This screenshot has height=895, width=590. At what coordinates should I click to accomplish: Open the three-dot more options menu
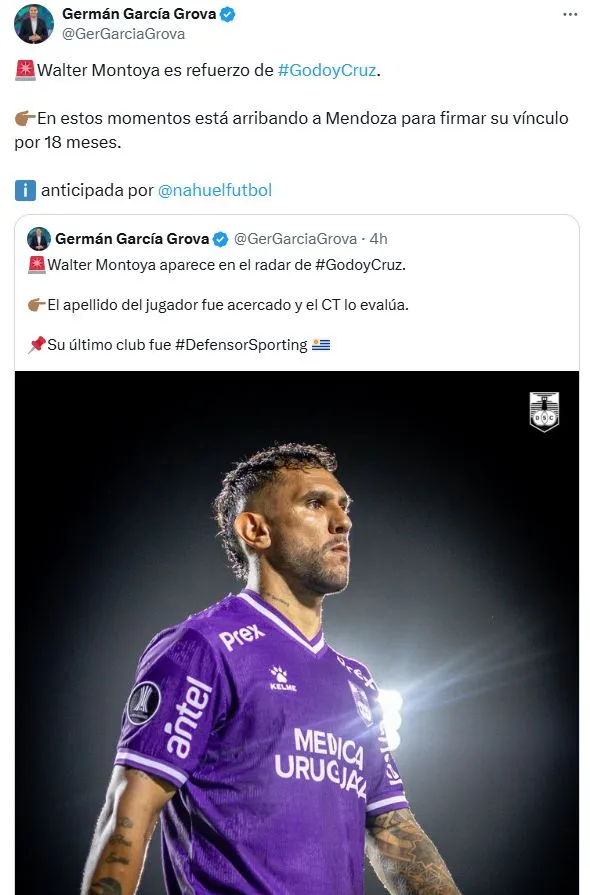pos(570,14)
